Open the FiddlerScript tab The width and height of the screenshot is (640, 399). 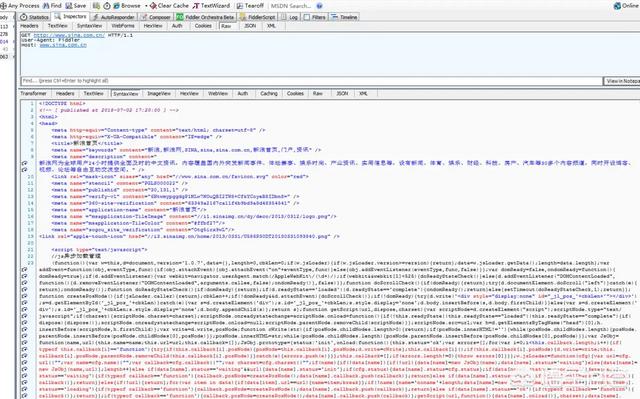click(257, 17)
